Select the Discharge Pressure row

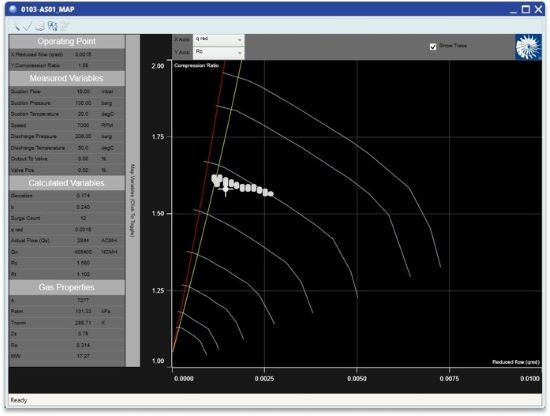pos(67,136)
